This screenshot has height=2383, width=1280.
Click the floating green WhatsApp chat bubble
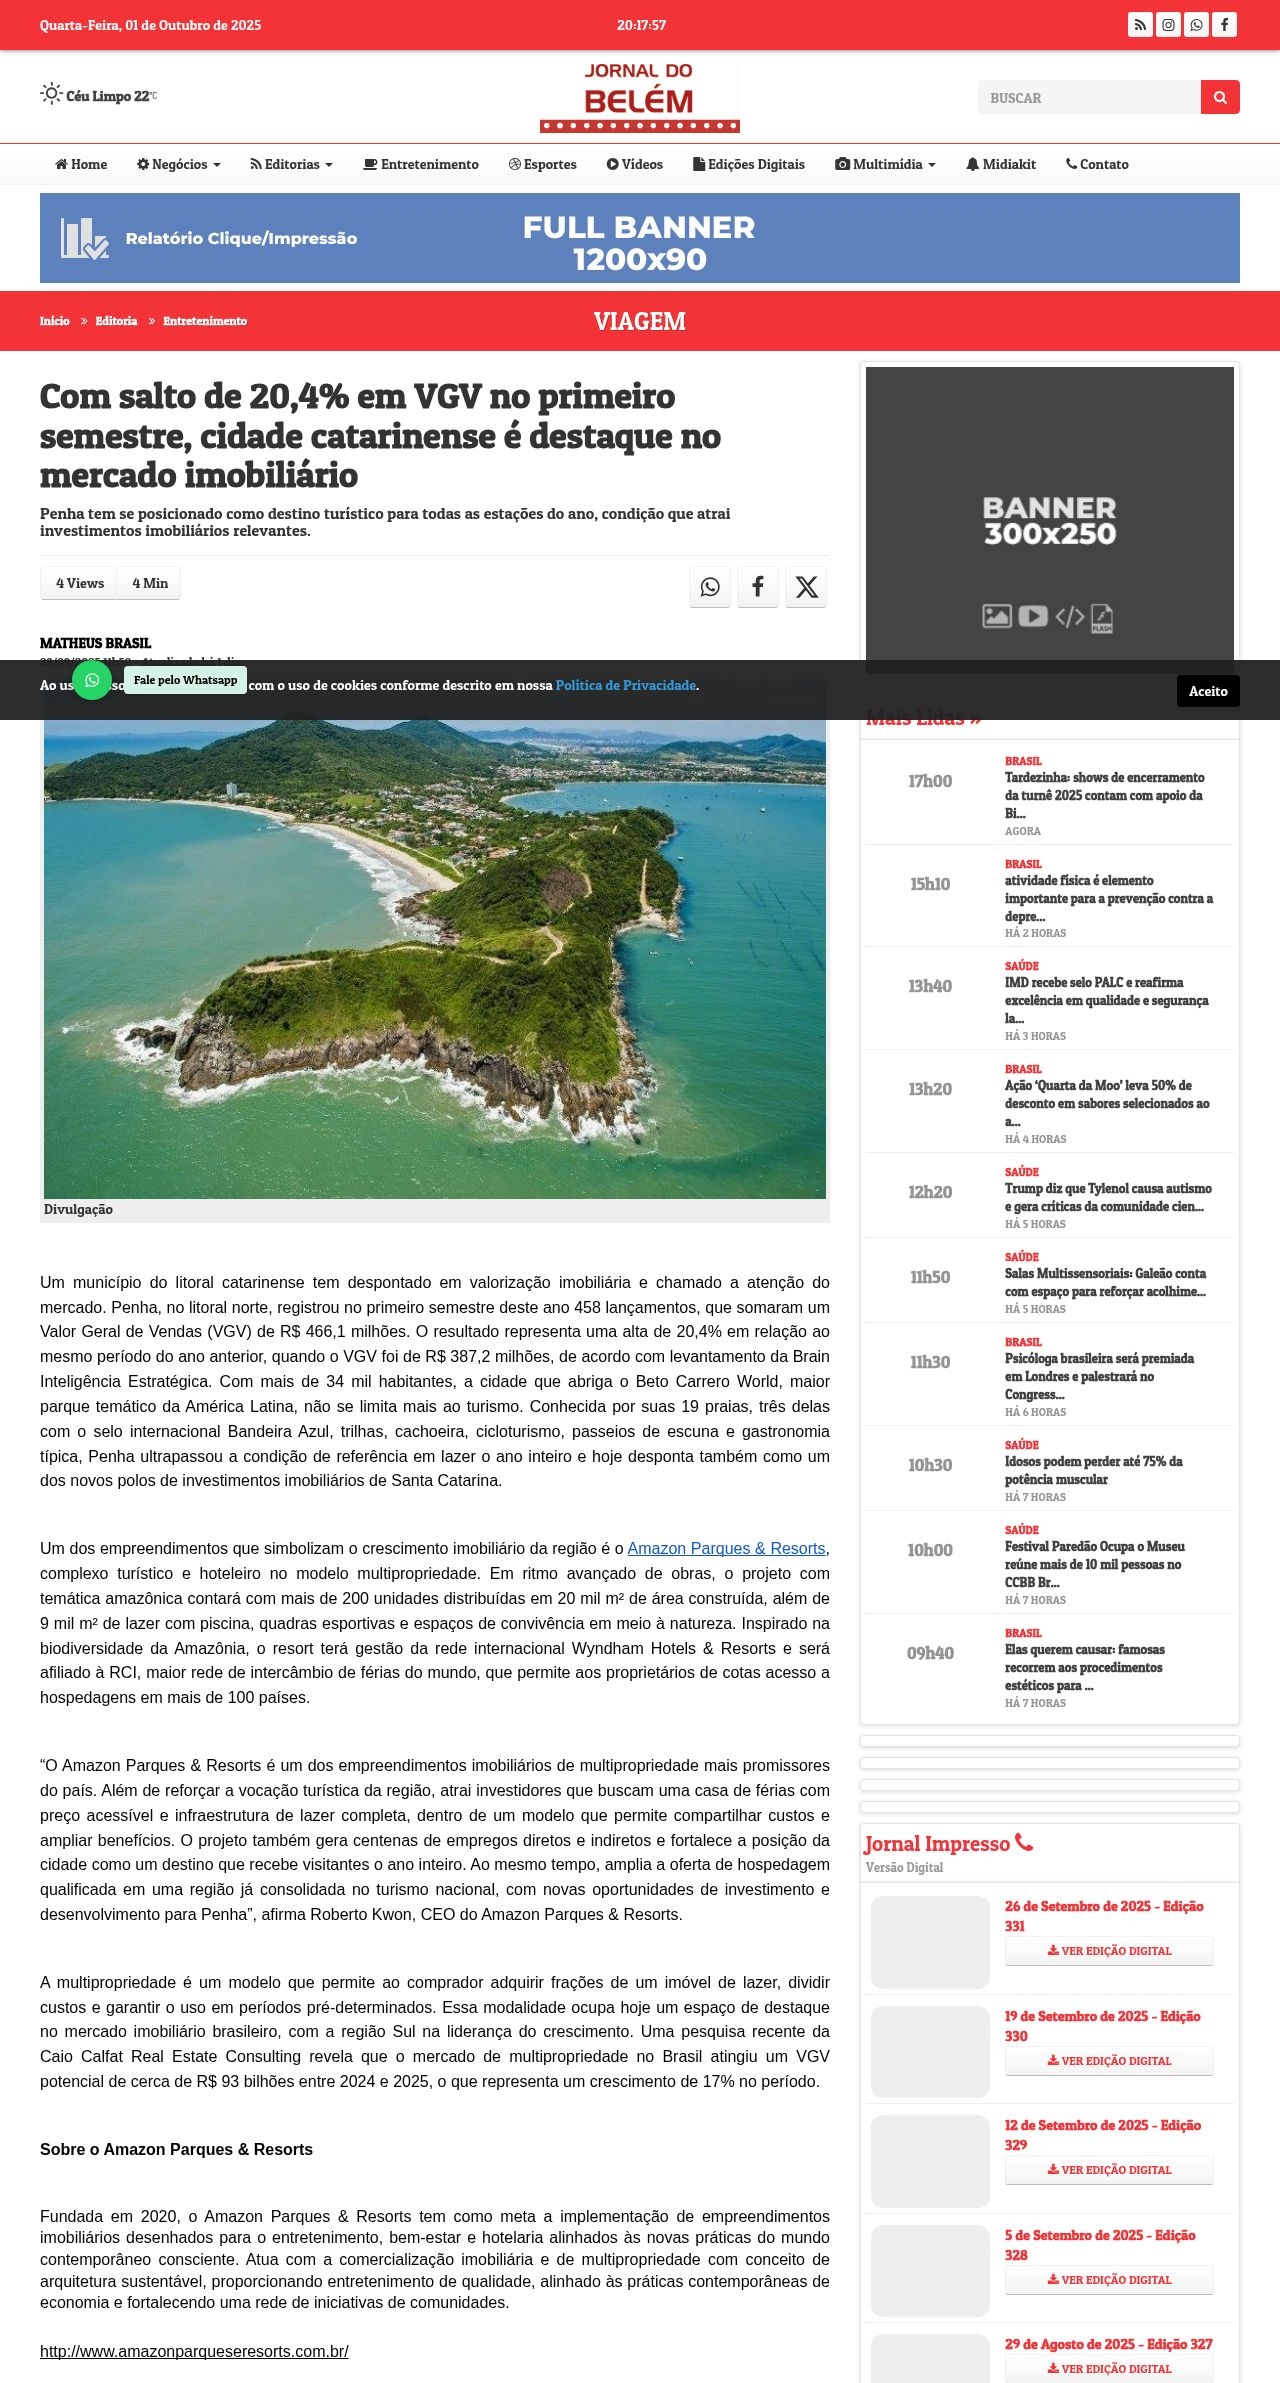[x=92, y=680]
